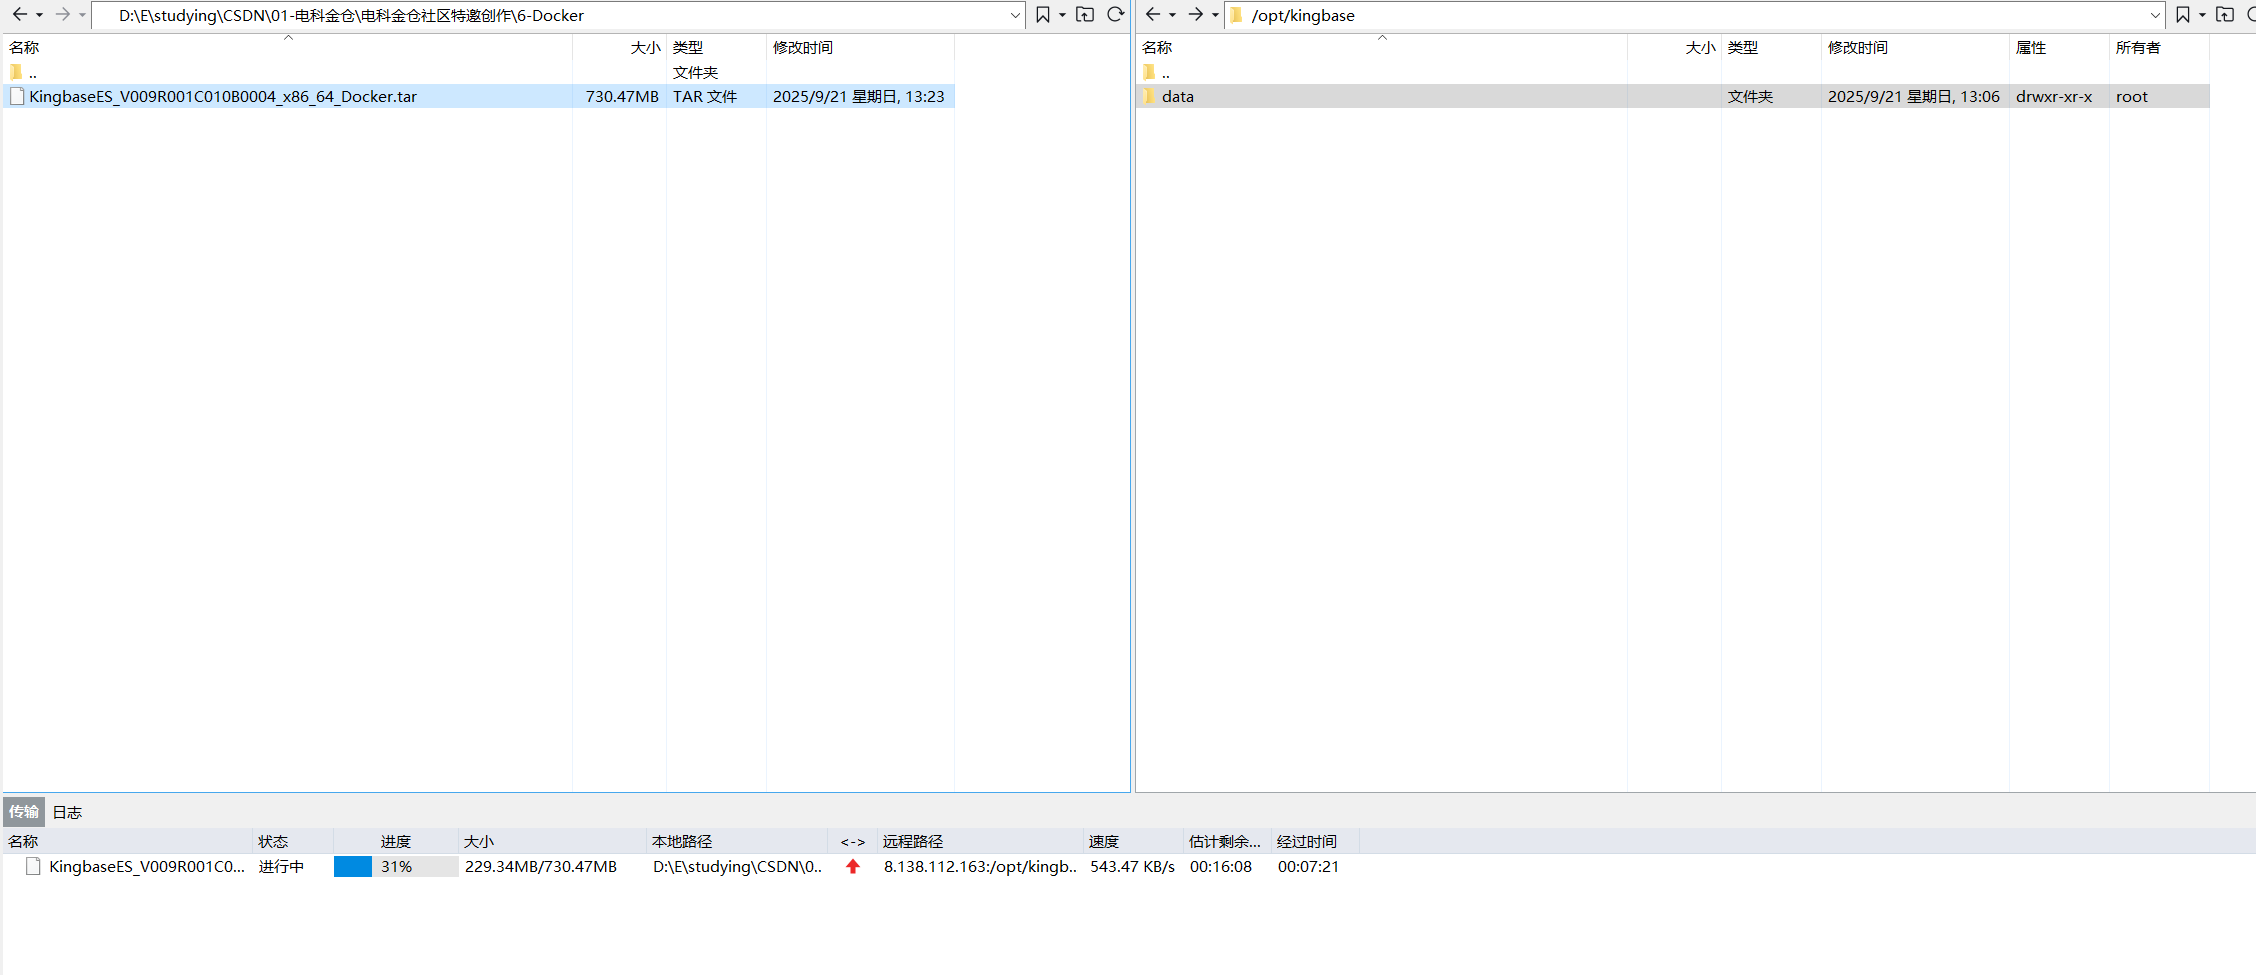This screenshot has width=2256, height=975.
Task: Select the remote data folder
Action: click(1177, 96)
